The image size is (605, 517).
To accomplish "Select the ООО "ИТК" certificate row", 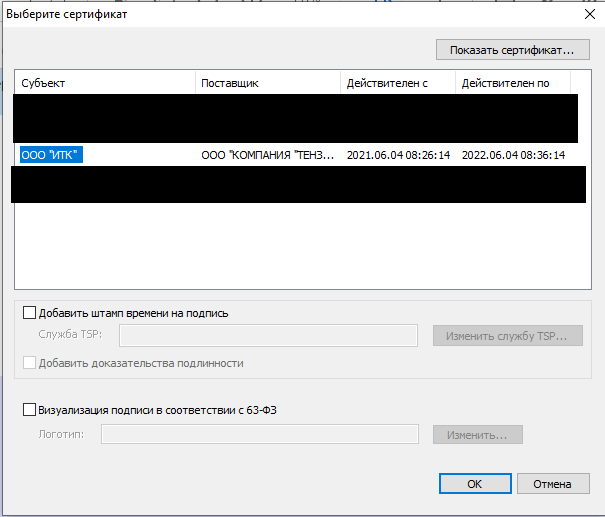I will [x=49, y=155].
